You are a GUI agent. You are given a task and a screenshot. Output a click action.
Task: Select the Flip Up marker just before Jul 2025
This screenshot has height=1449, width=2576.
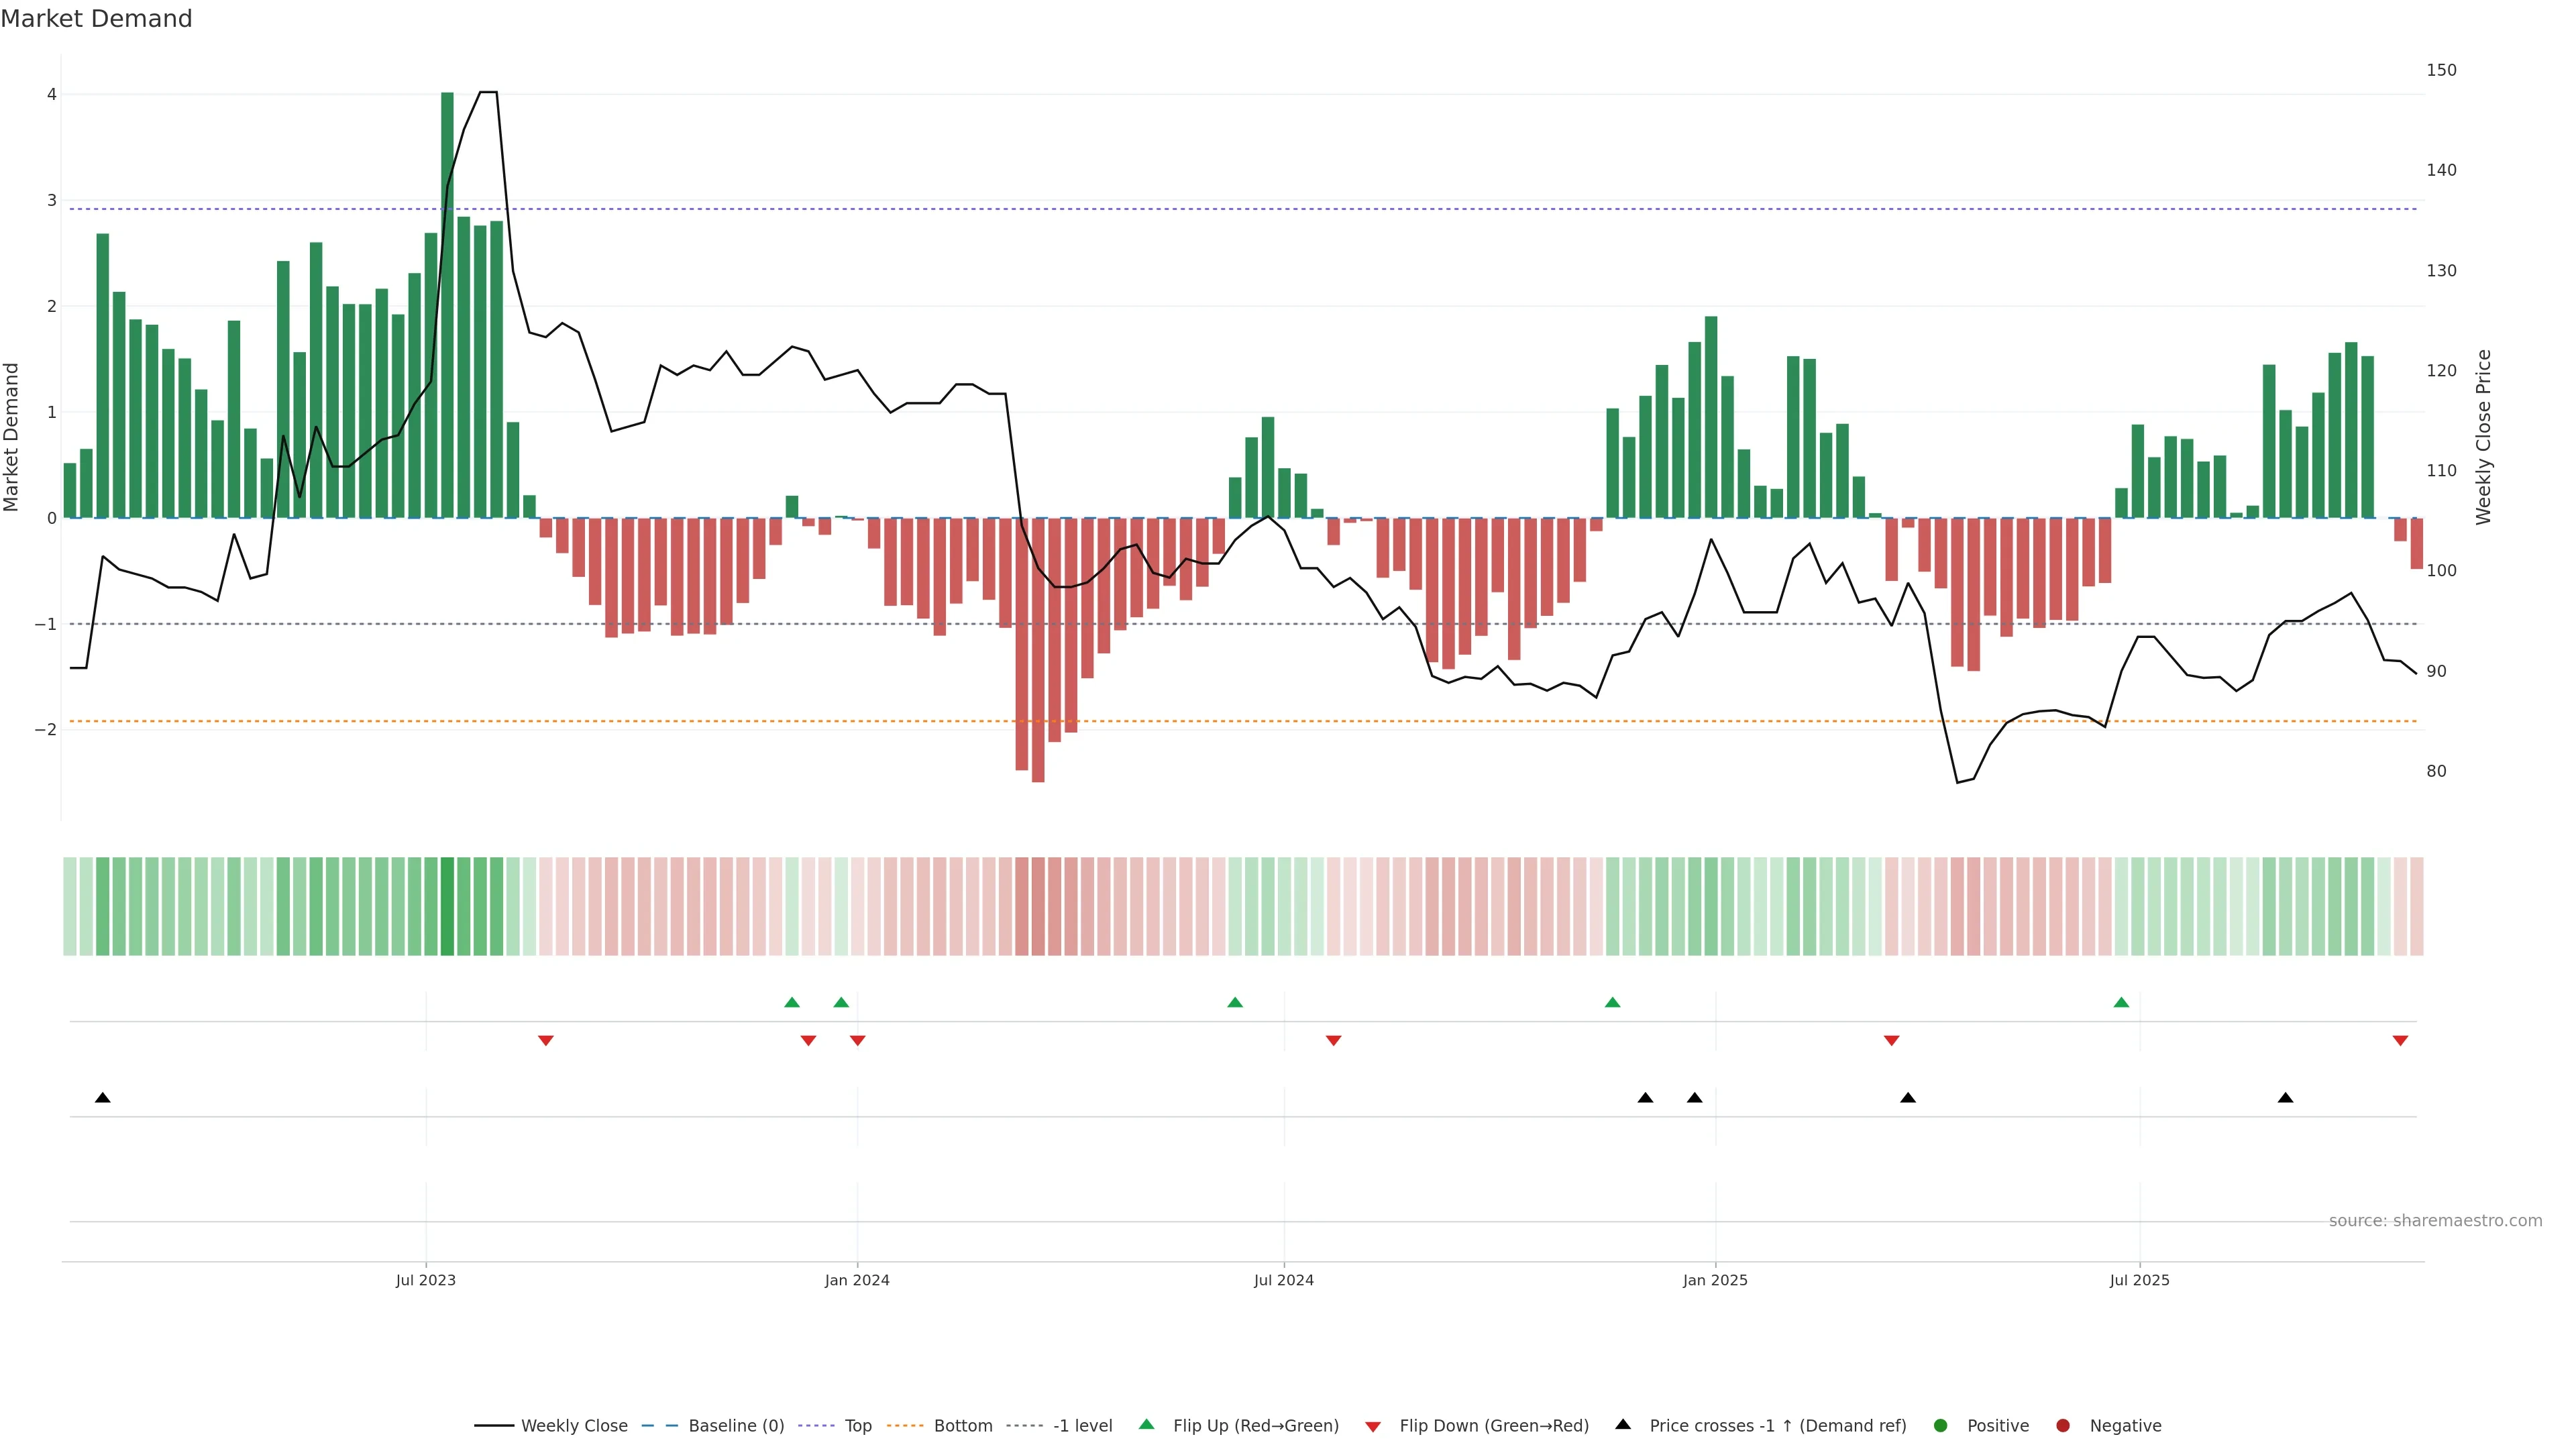2121,1002
